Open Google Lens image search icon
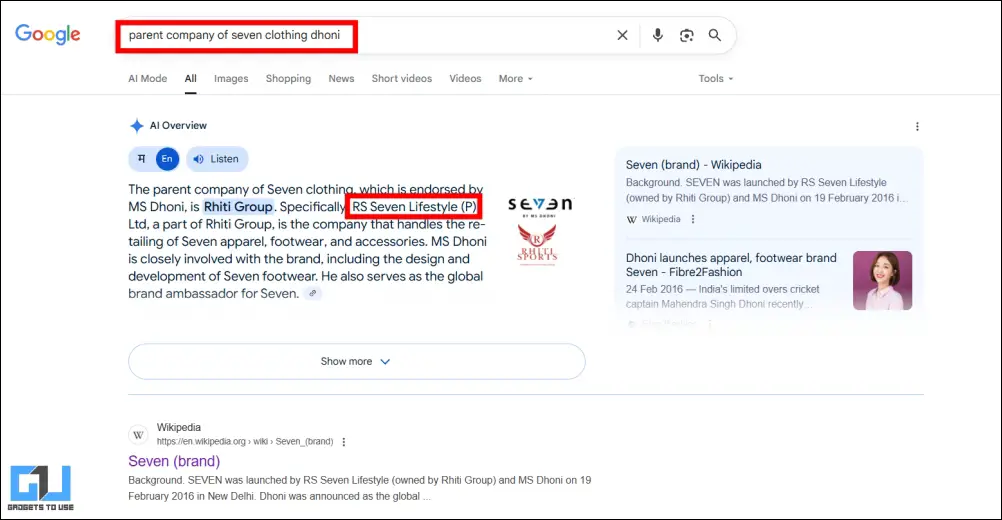Screen dimensions: 1002x520 pos(686,35)
